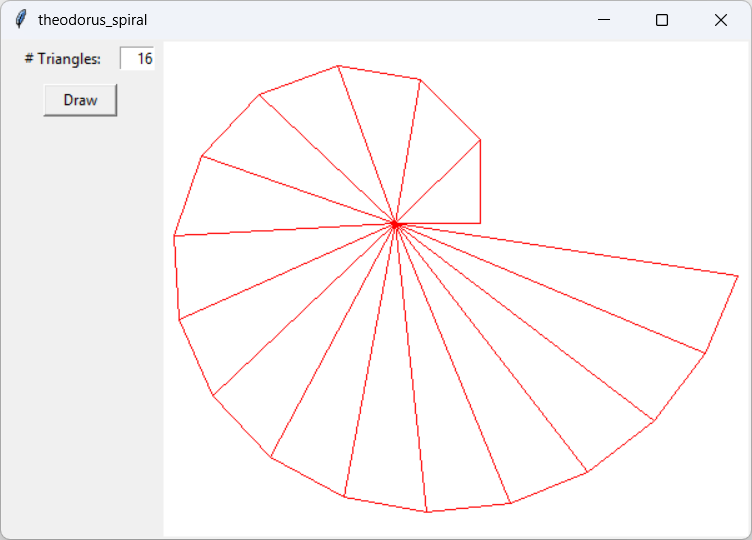
Task: Close the theodorus_spiral window
Action: click(721, 20)
